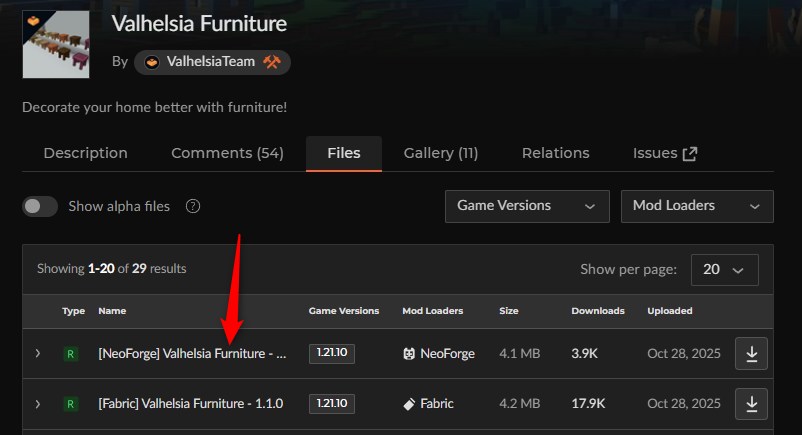
Task: Open the Issues external link tab
Action: pos(665,153)
